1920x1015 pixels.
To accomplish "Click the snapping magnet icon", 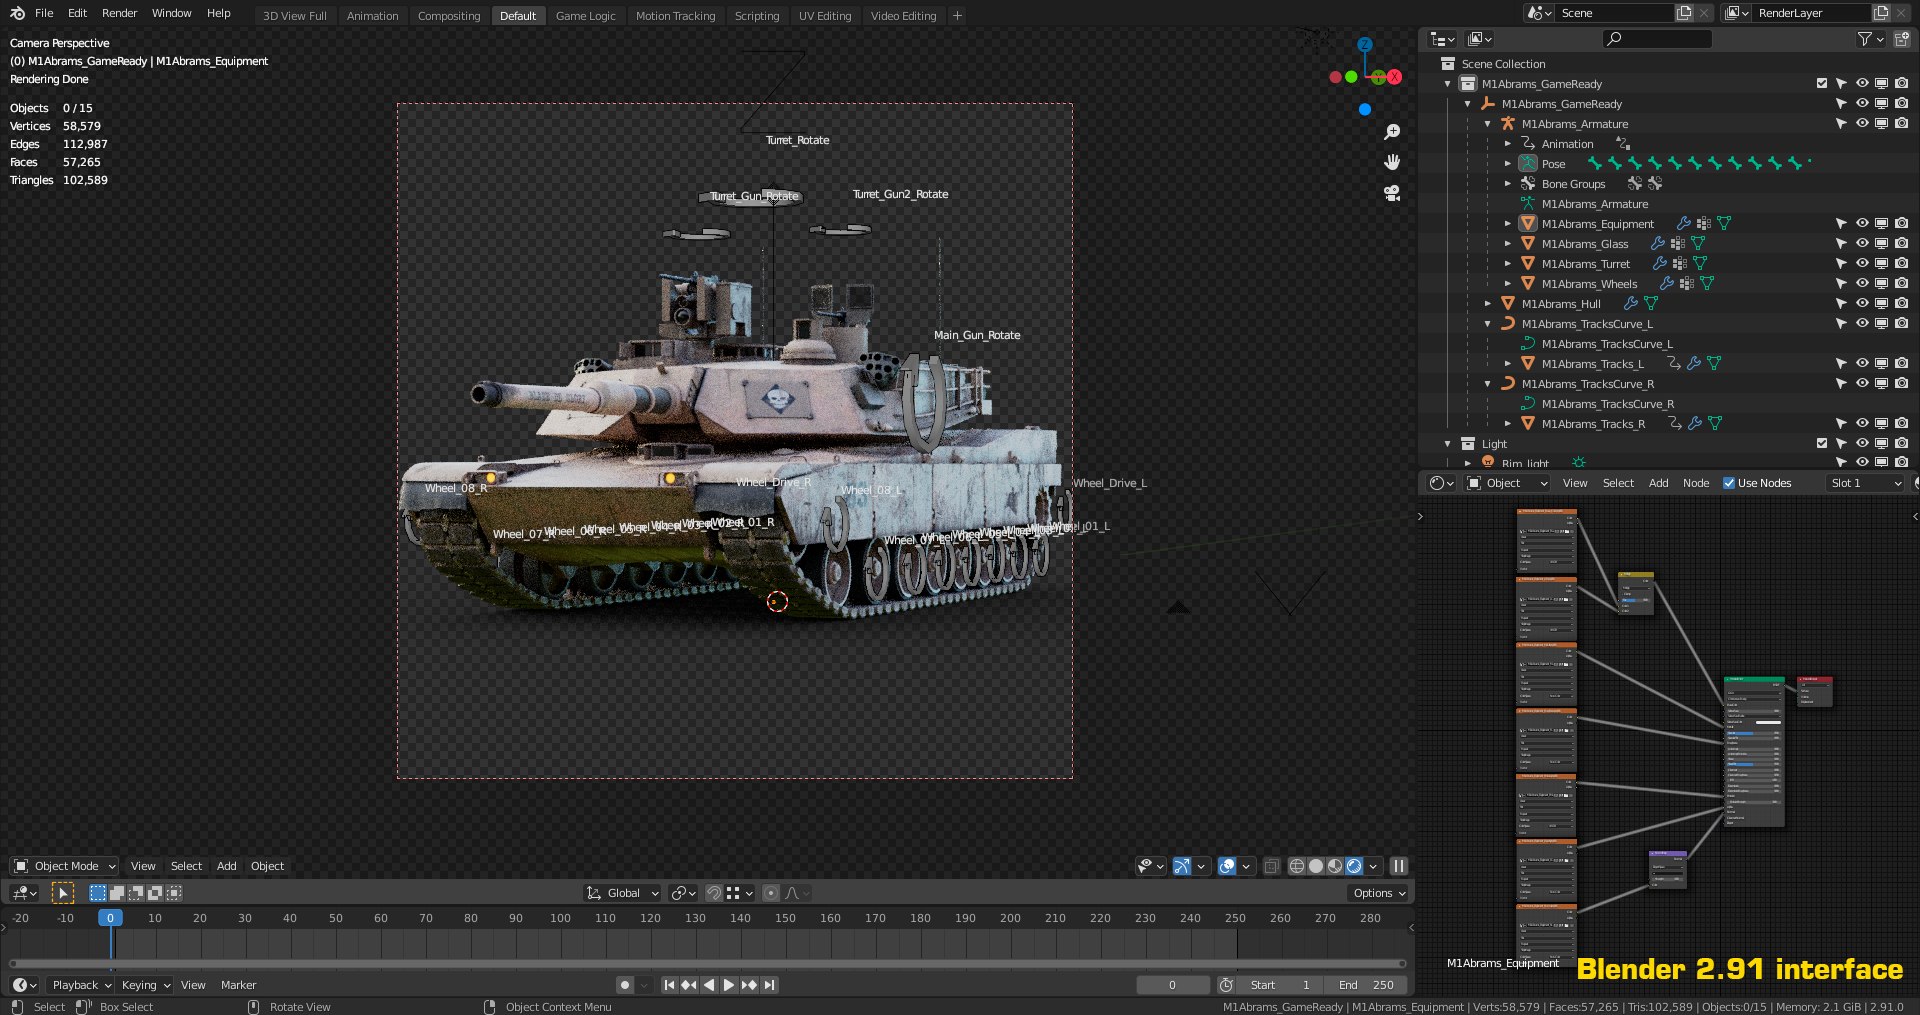I will point(714,893).
